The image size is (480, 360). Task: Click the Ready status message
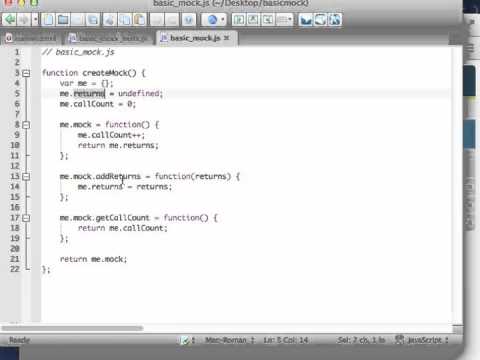click(x=20, y=340)
